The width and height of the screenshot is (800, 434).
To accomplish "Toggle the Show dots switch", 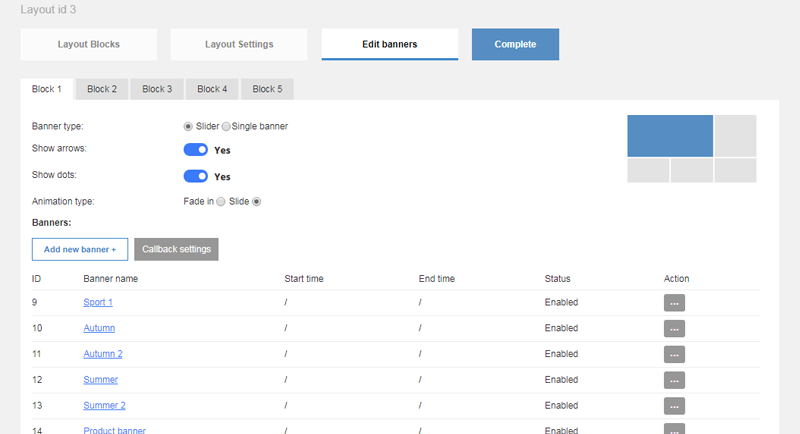I will [195, 176].
